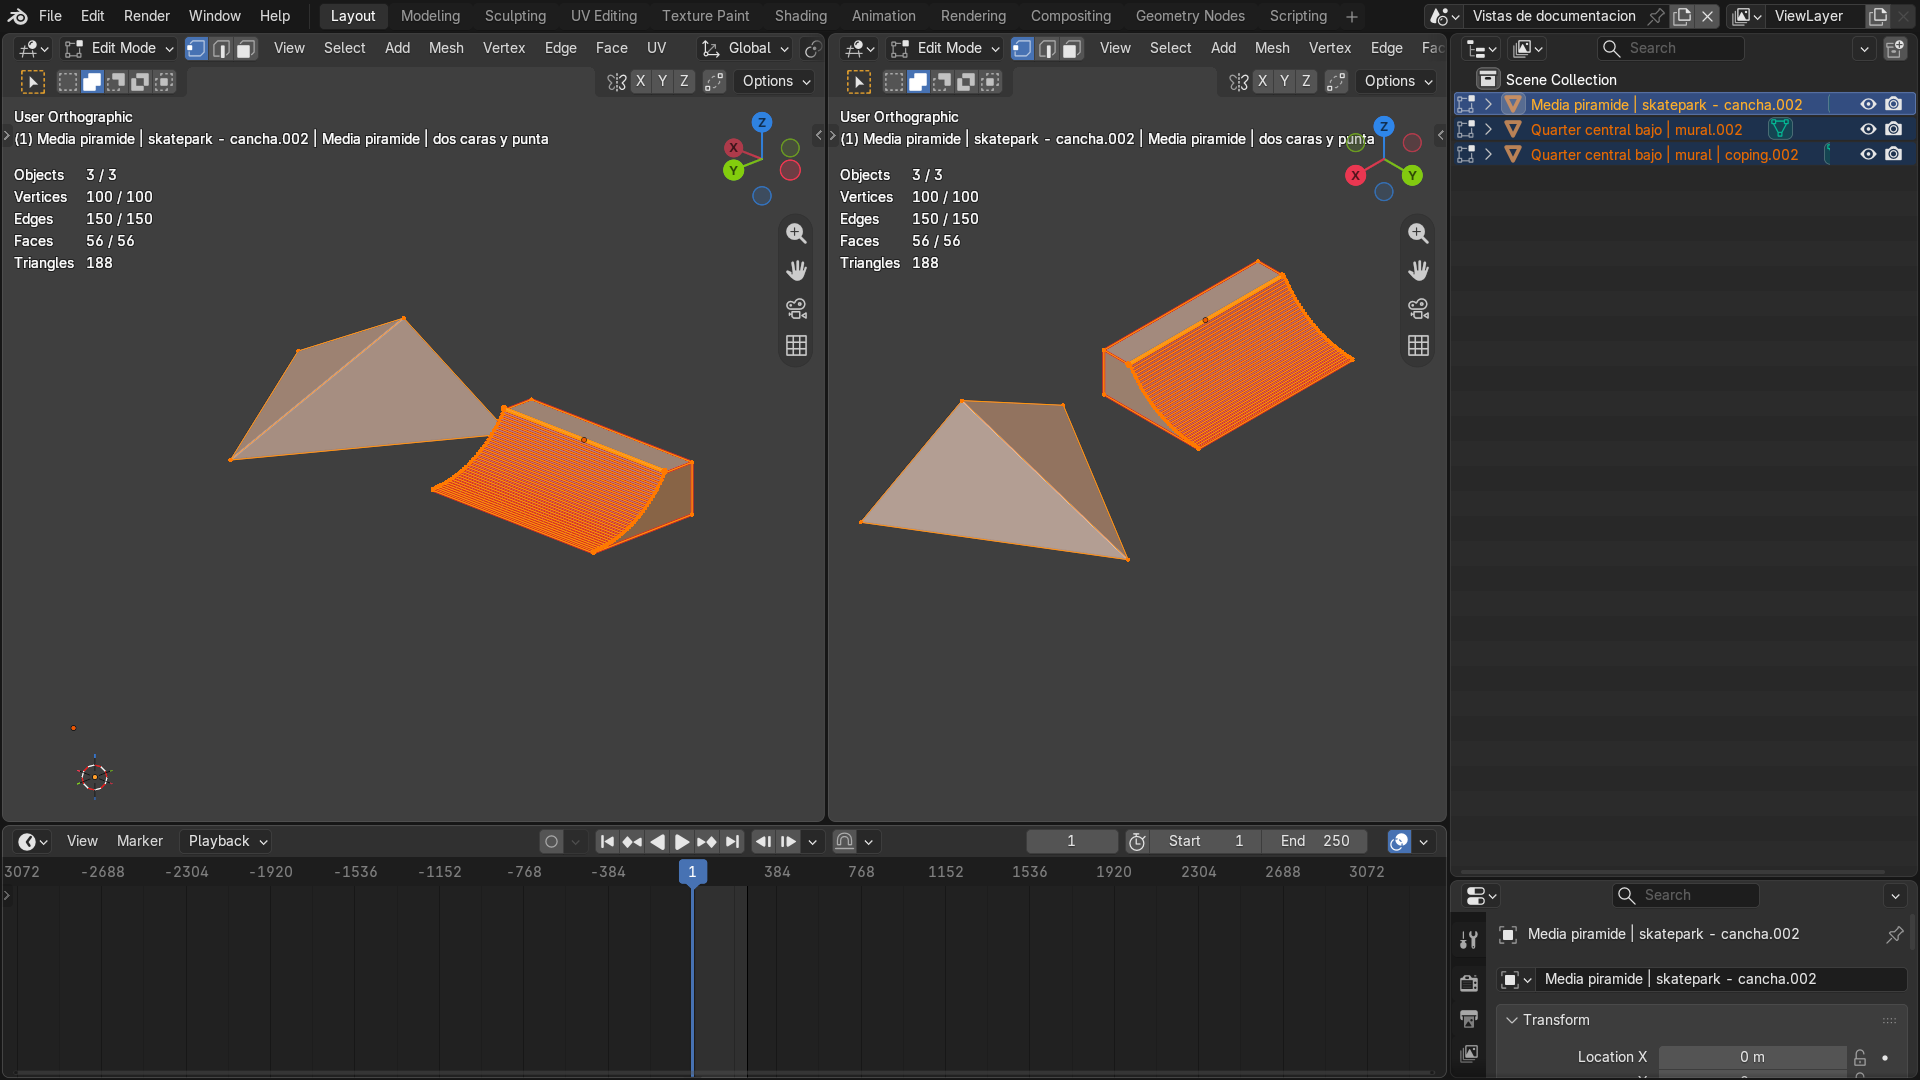Image resolution: width=1920 pixels, height=1080 pixels.
Task: Open Edit Mode dropdown in left viewport
Action: (x=119, y=48)
